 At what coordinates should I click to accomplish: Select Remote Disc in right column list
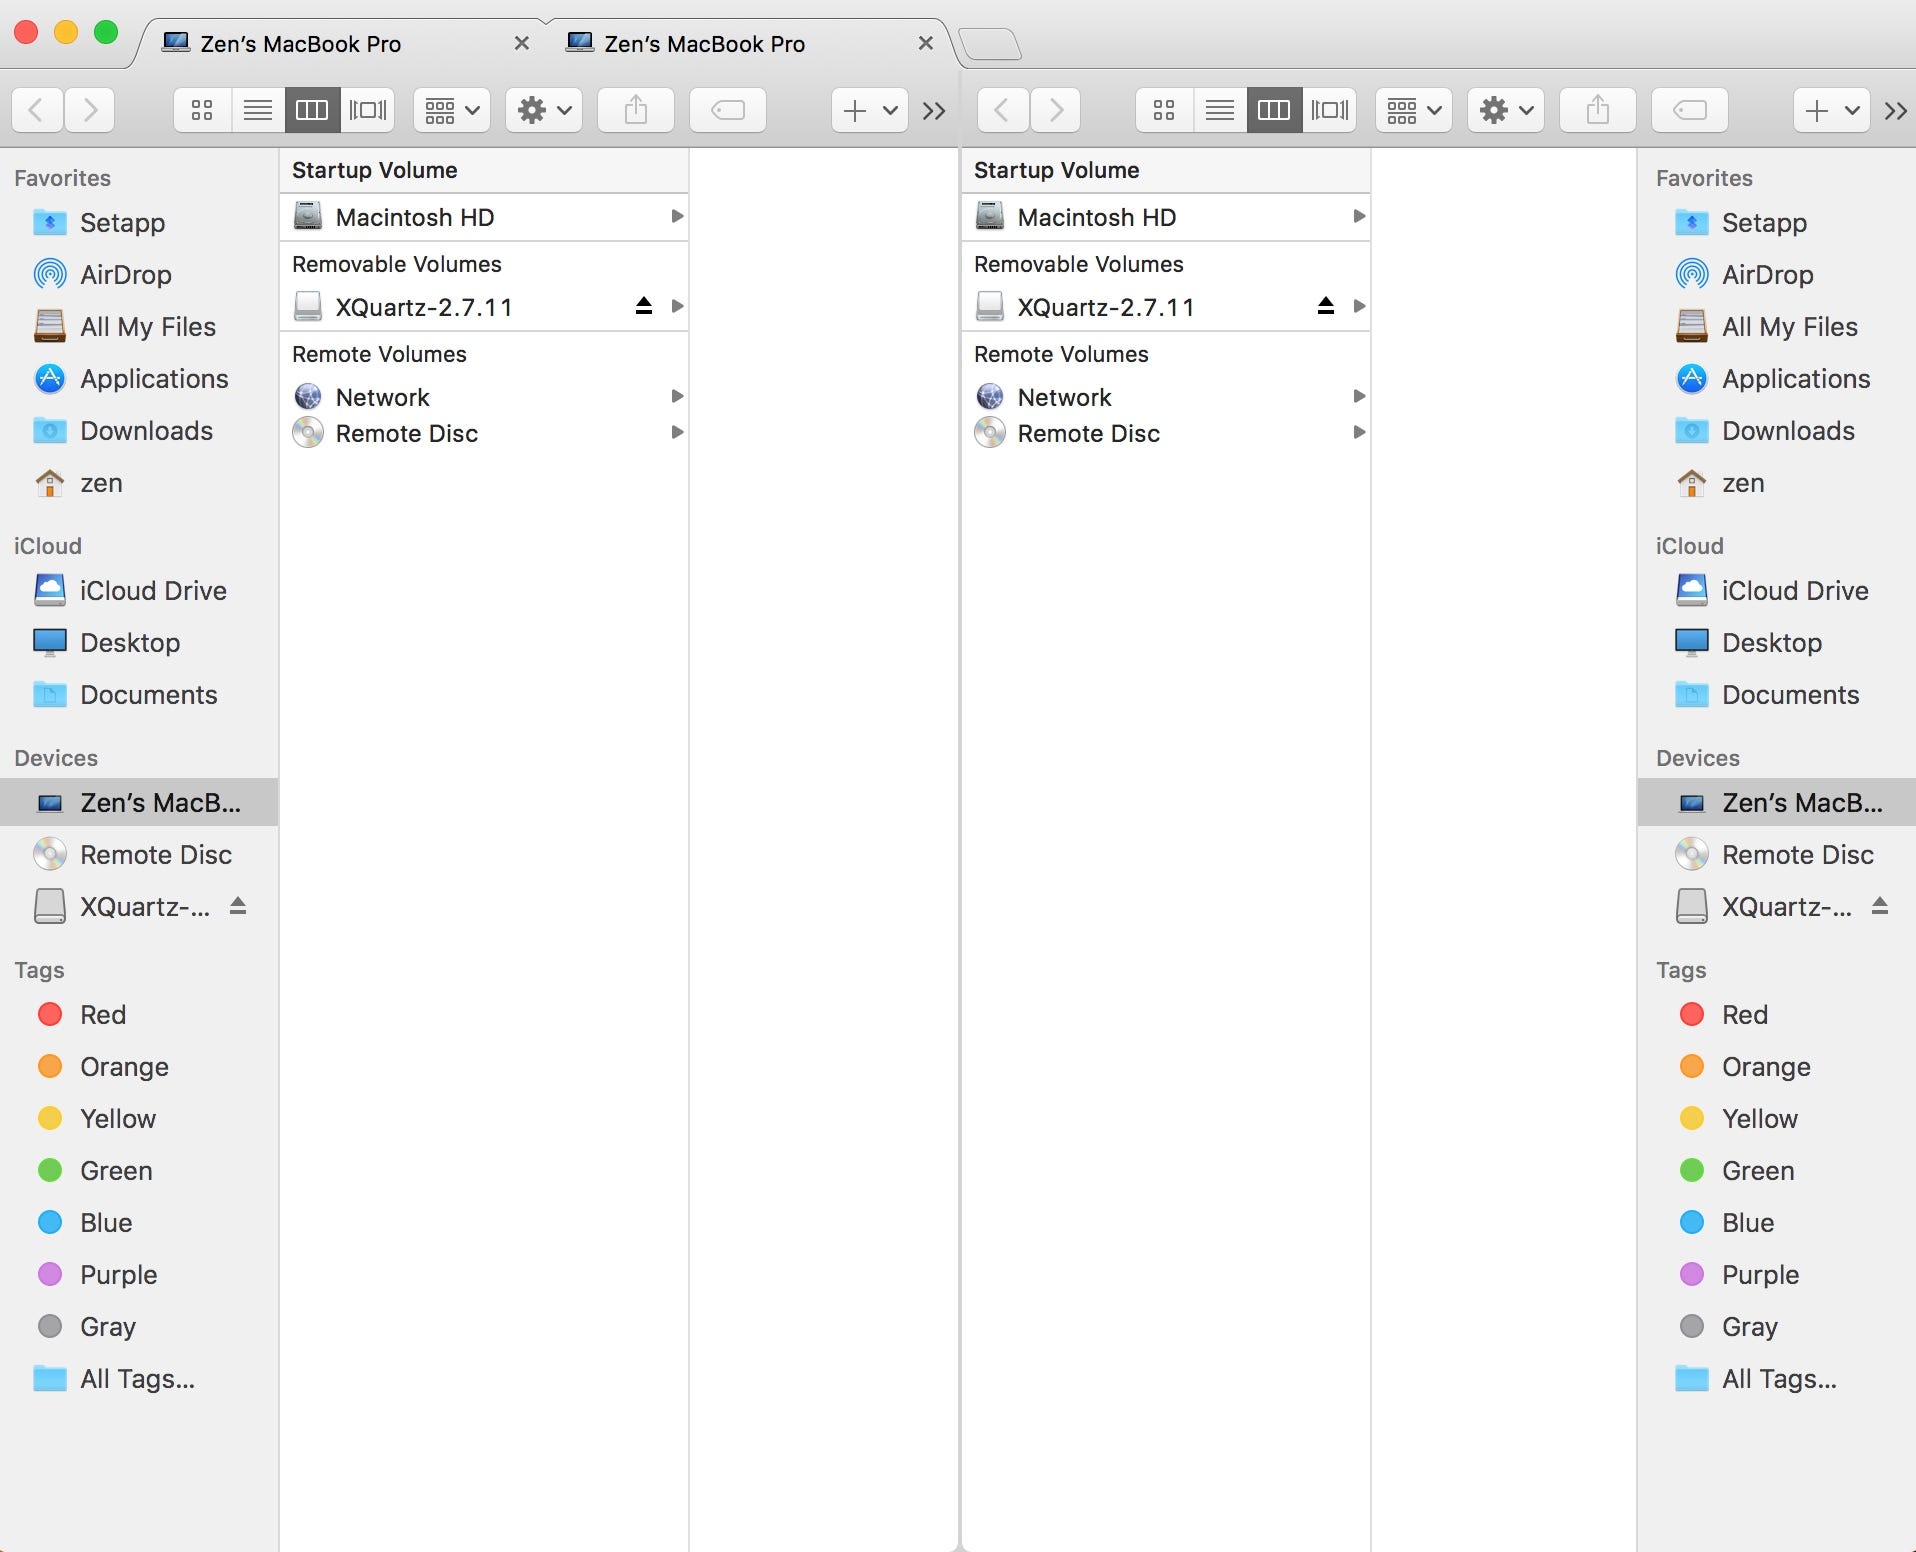pyautogui.click(x=1166, y=433)
